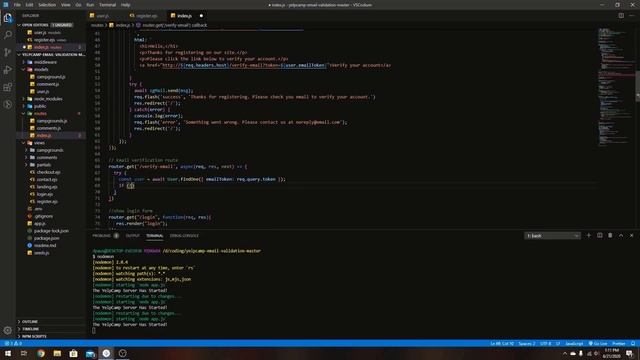Open comments.js in routes folder
The height and width of the screenshot is (360, 640).
coord(49,128)
